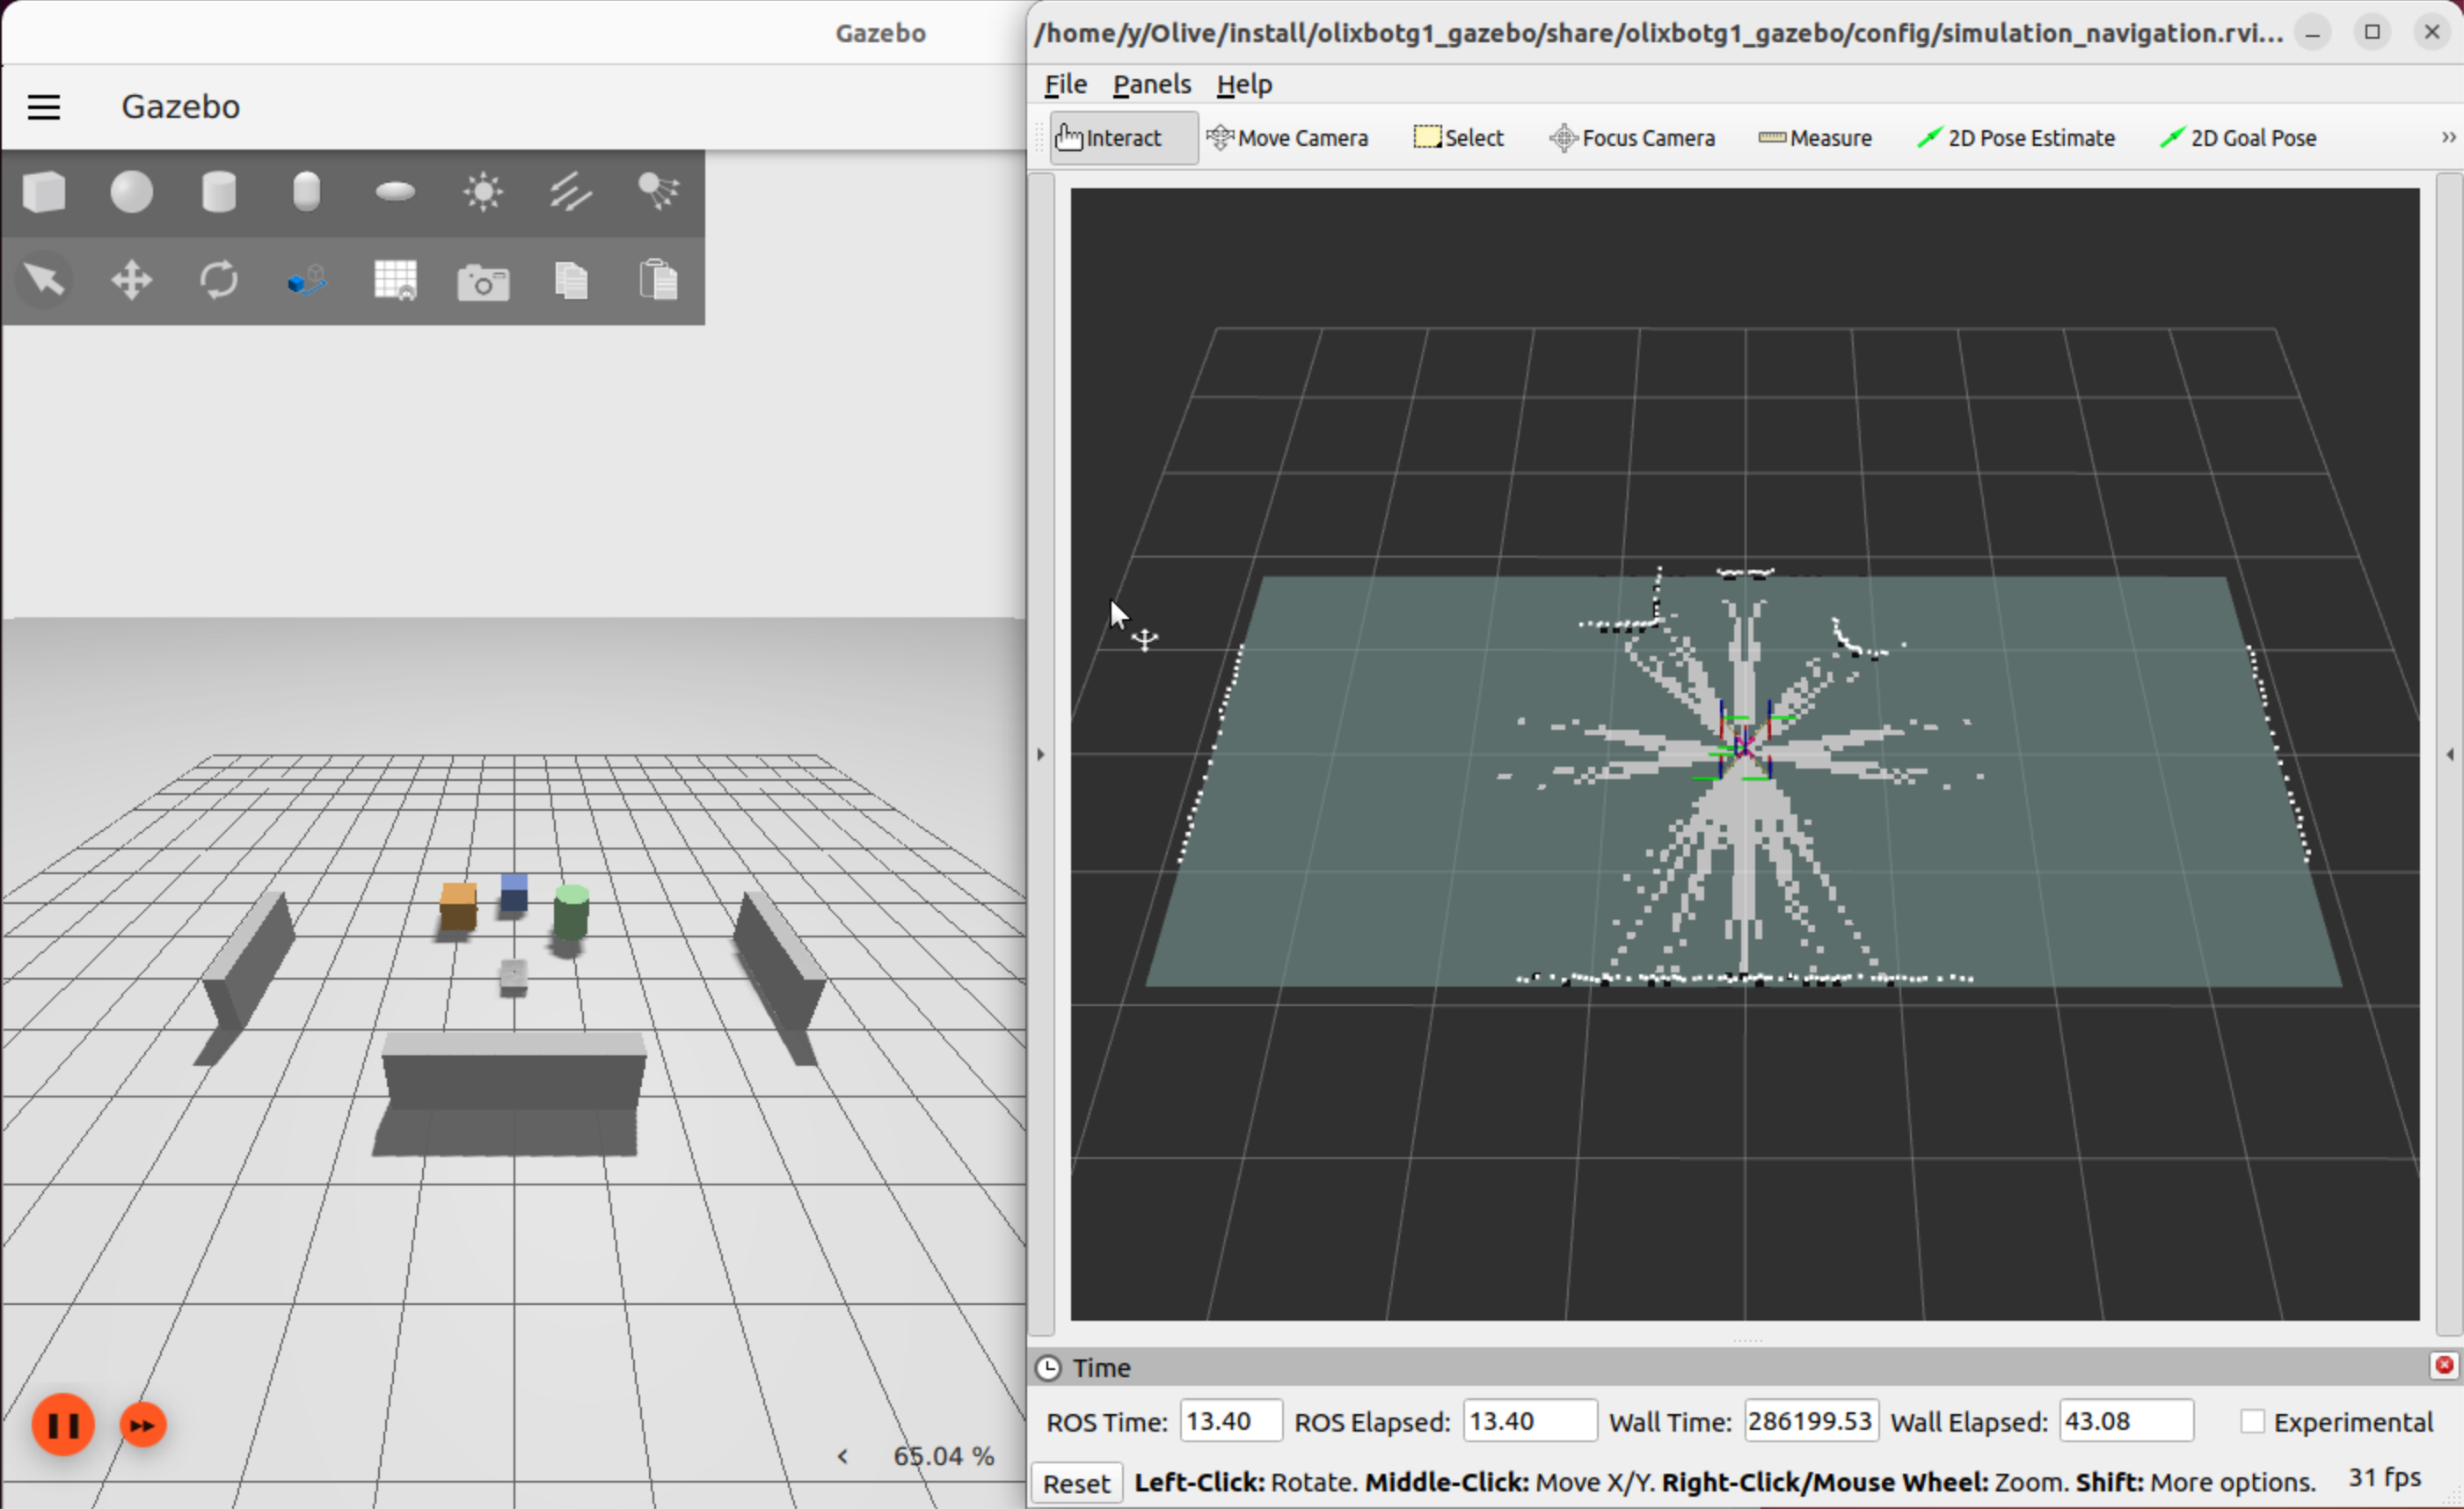Open the Panels menu
2464x1509 pixels.
coord(1151,84)
